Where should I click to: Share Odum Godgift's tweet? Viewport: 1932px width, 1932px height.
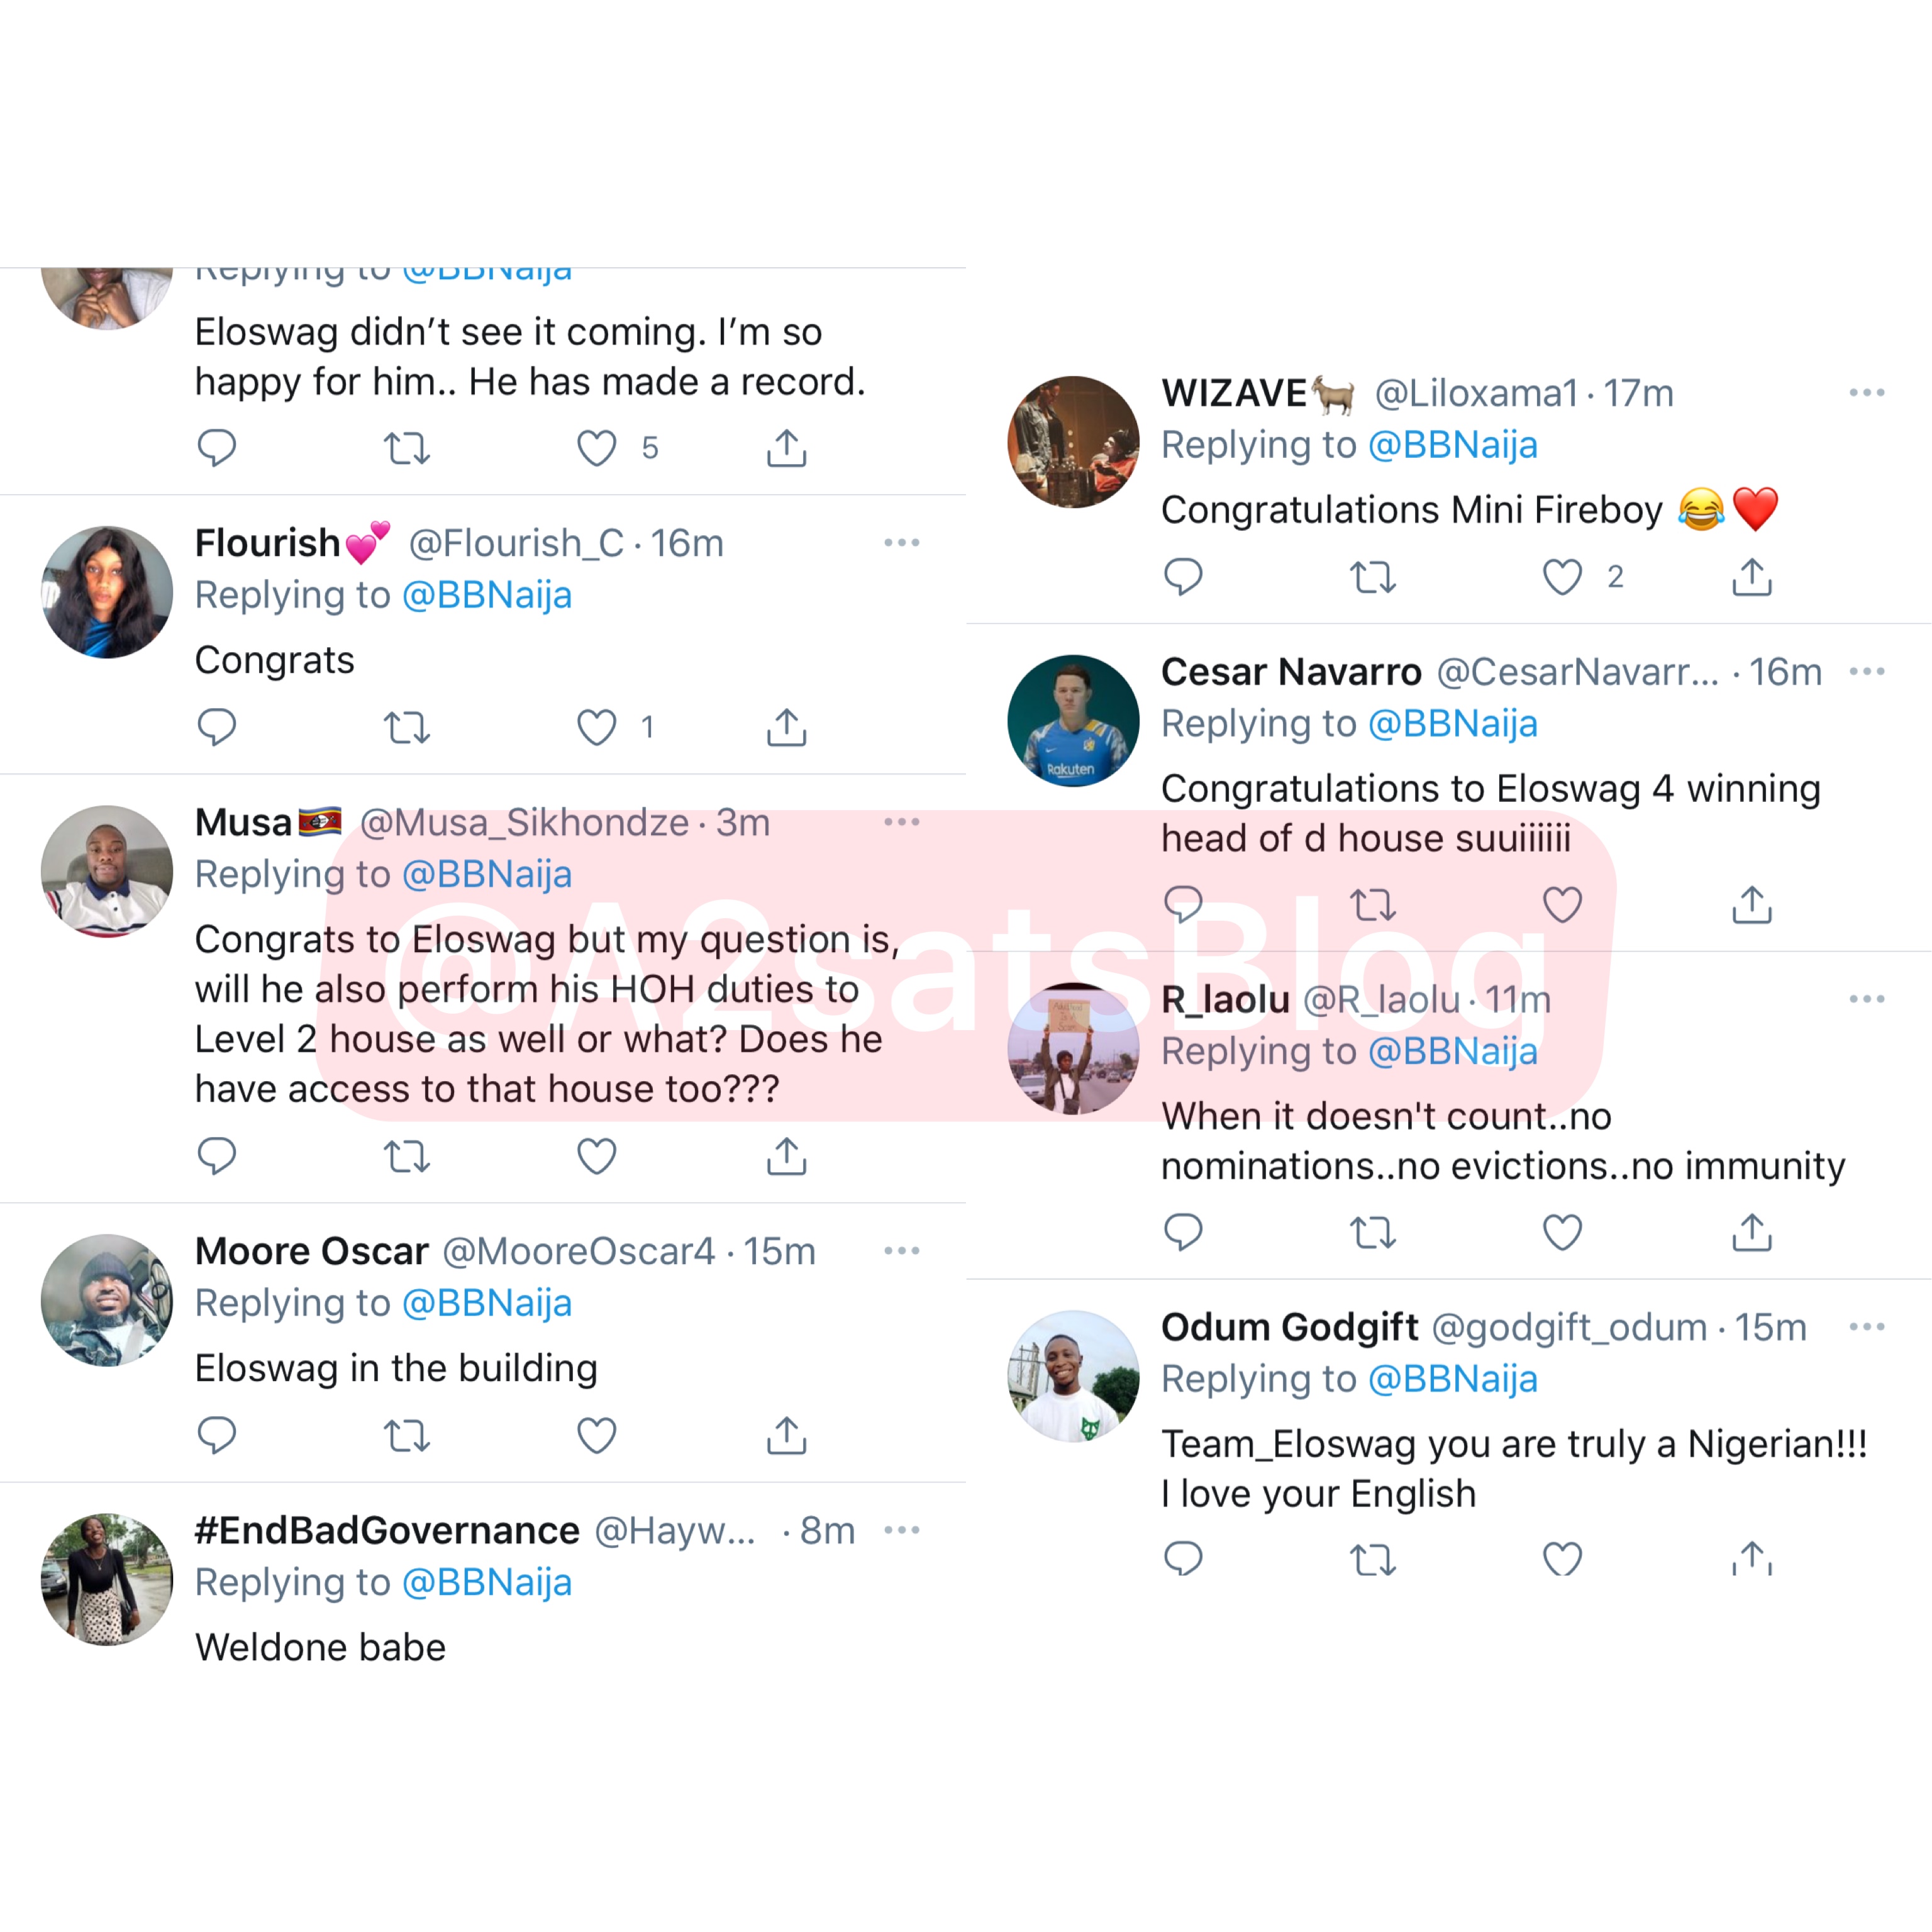(1752, 1559)
